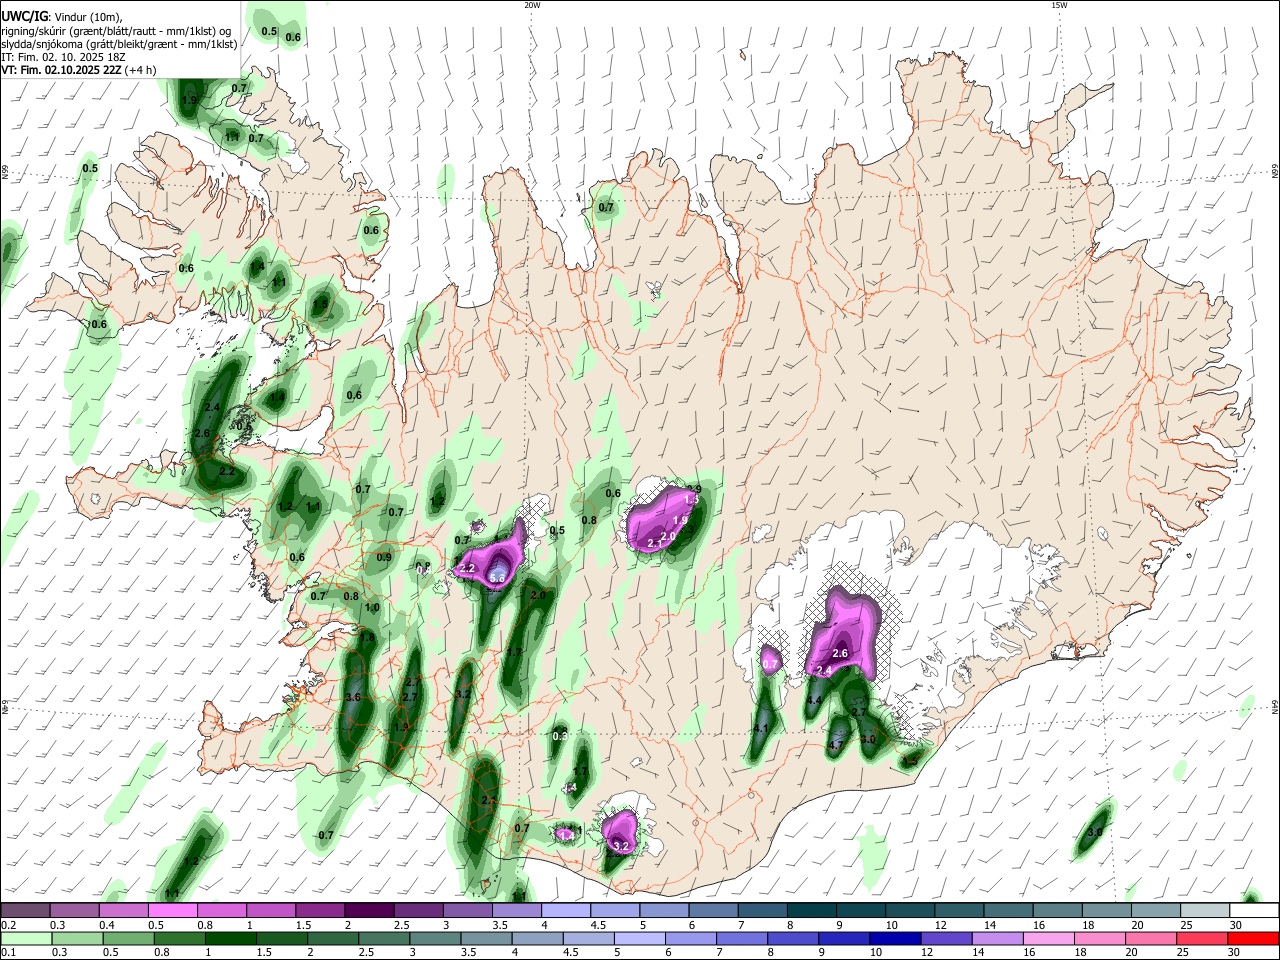Click the 15W longitude label
The width and height of the screenshot is (1280, 960).
coord(1059,5)
